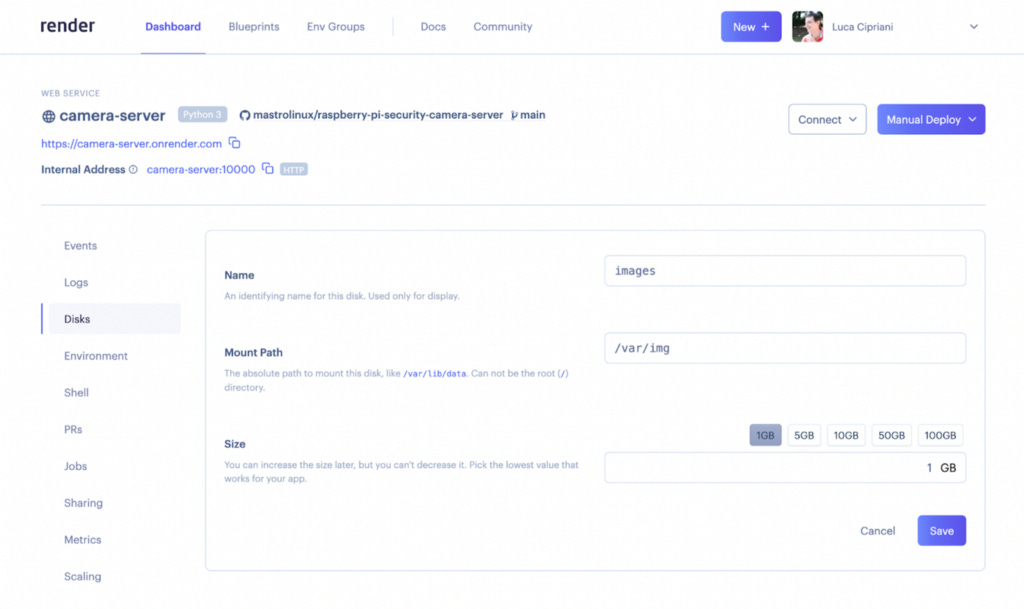The width and height of the screenshot is (1024, 609).
Task: Copy the camera-server.onrender.com URL
Action: coord(234,143)
